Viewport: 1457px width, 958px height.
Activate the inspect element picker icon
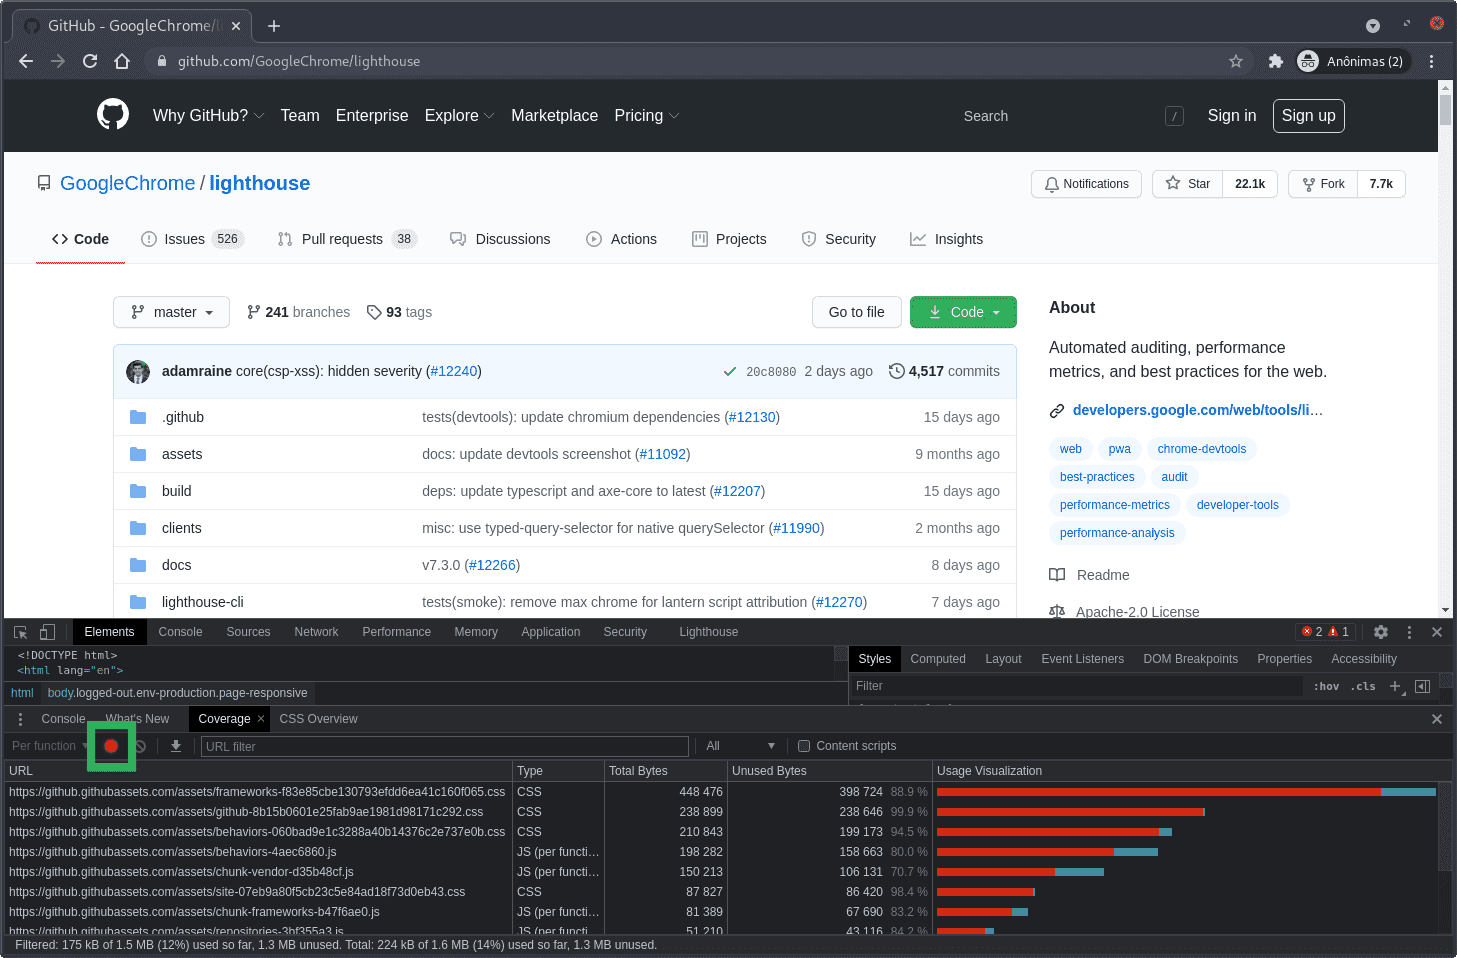pos(20,632)
